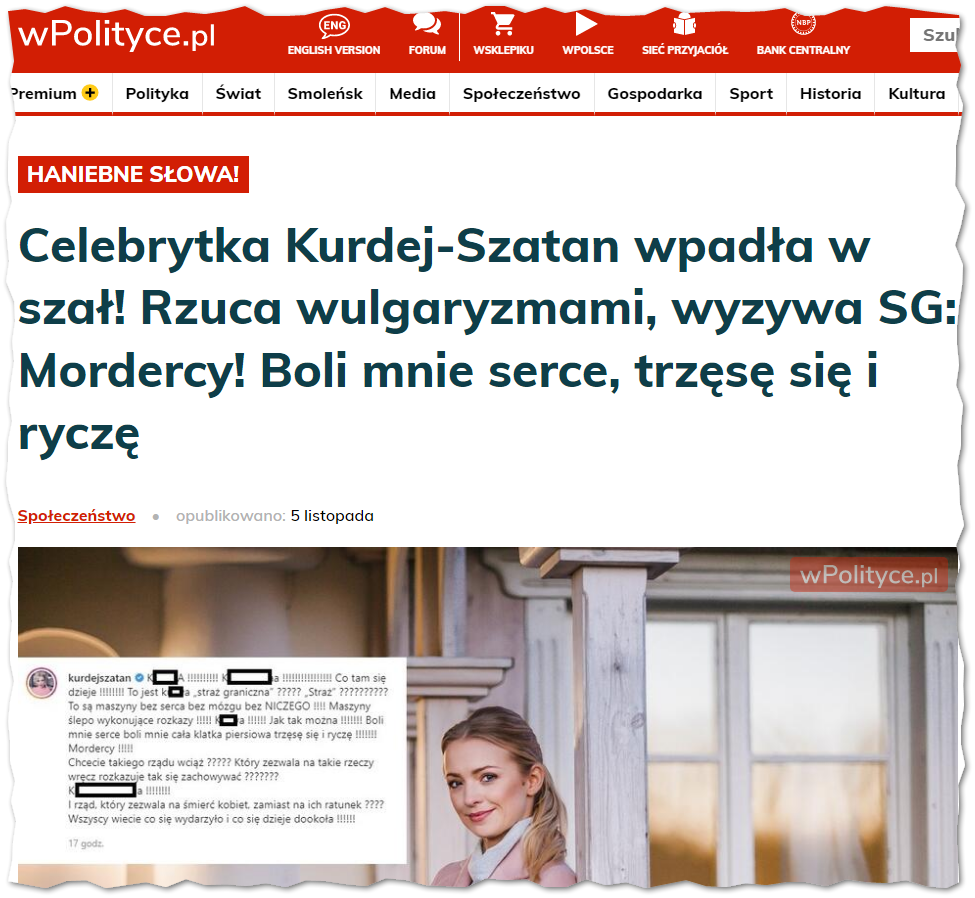Image resolution: width=975 pixels, height=898 pixels.
Task: Click the WPOLSCE label in header
Action: pos(588,50)
